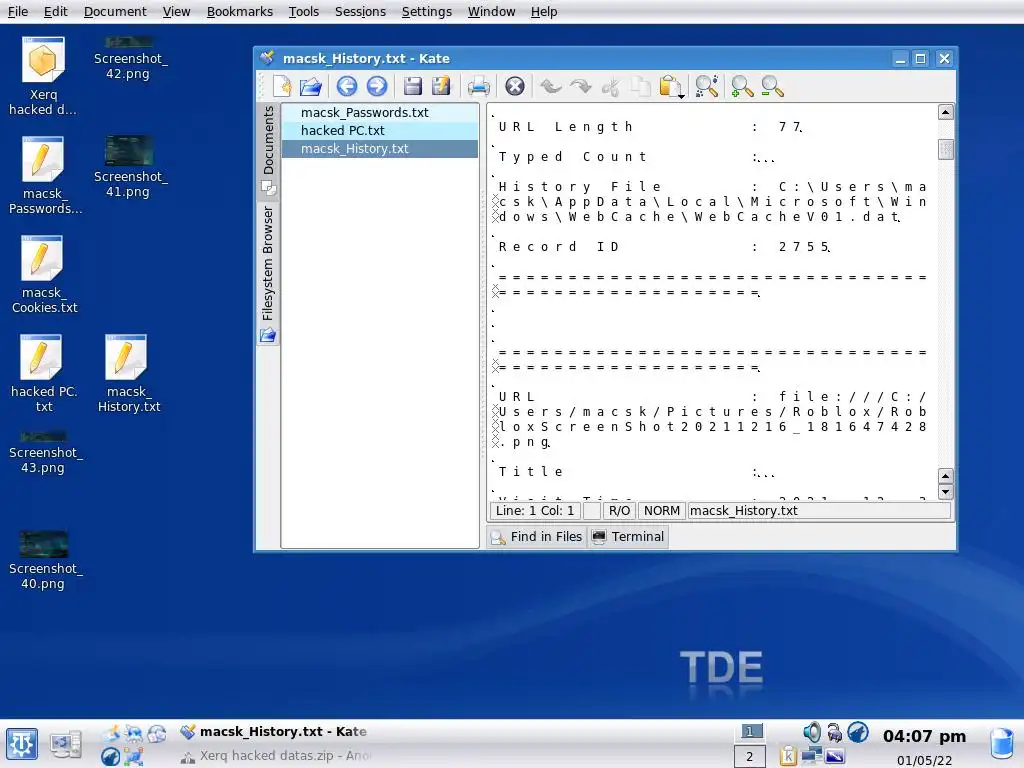This screenshot has width=1024, height=768.
Task: Click macsk_History.txt - Kate taskbar entry
Action: click(x=274, y=731)
